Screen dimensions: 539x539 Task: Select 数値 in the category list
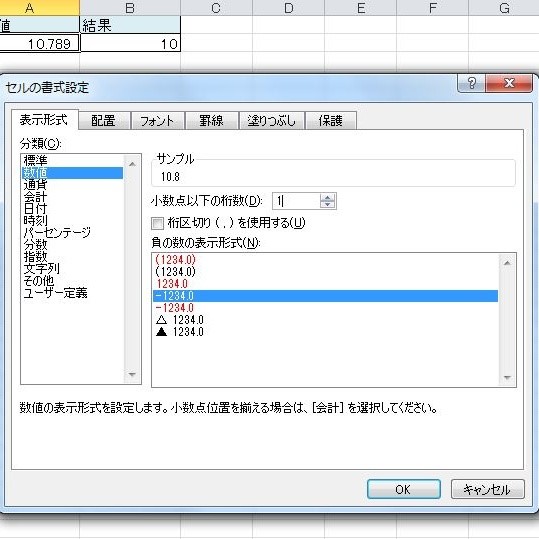point(72,173)
